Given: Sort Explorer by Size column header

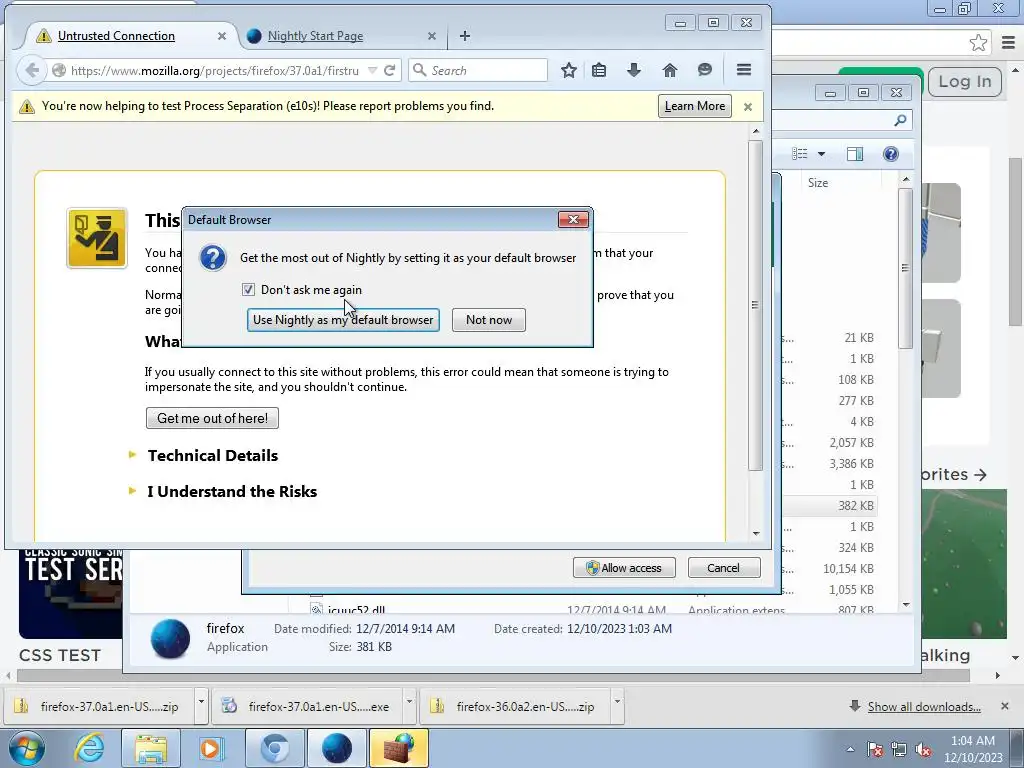Looking at the screenshot, I should point(842,183).
